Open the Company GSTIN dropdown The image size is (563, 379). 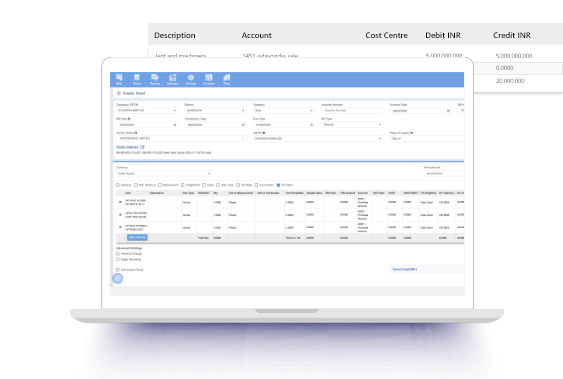147,111
